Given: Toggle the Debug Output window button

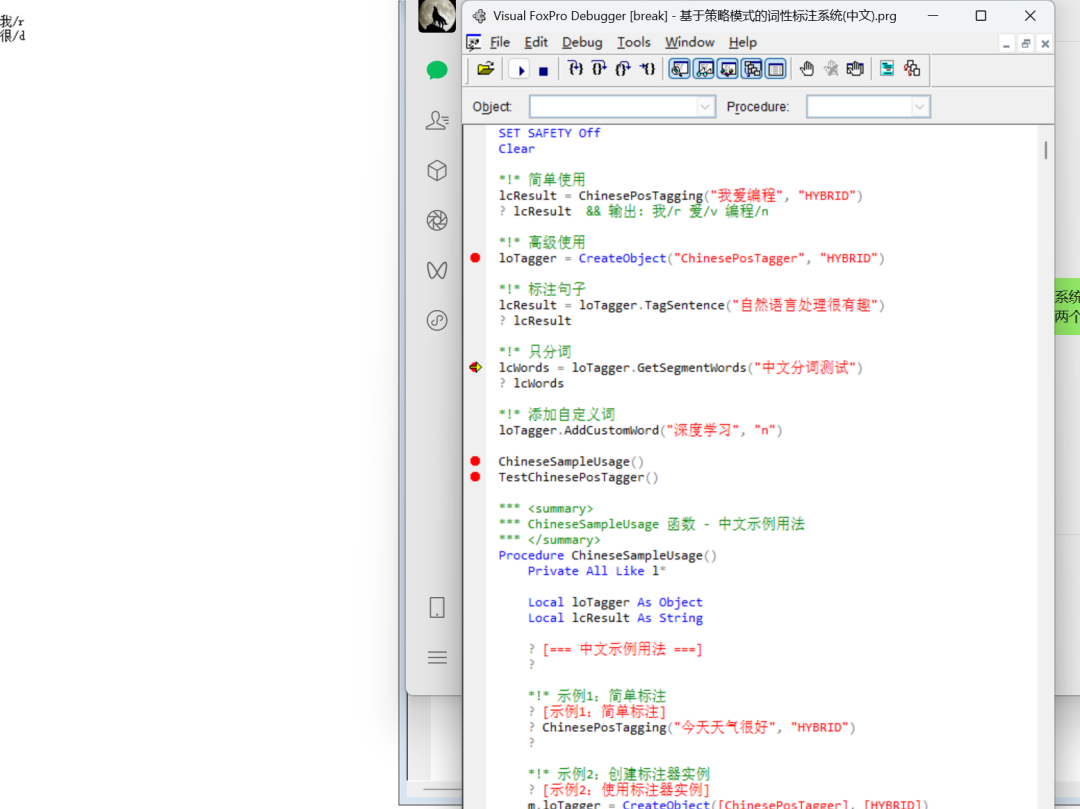Looking at the screenshot, I should [x=776, y=69].
